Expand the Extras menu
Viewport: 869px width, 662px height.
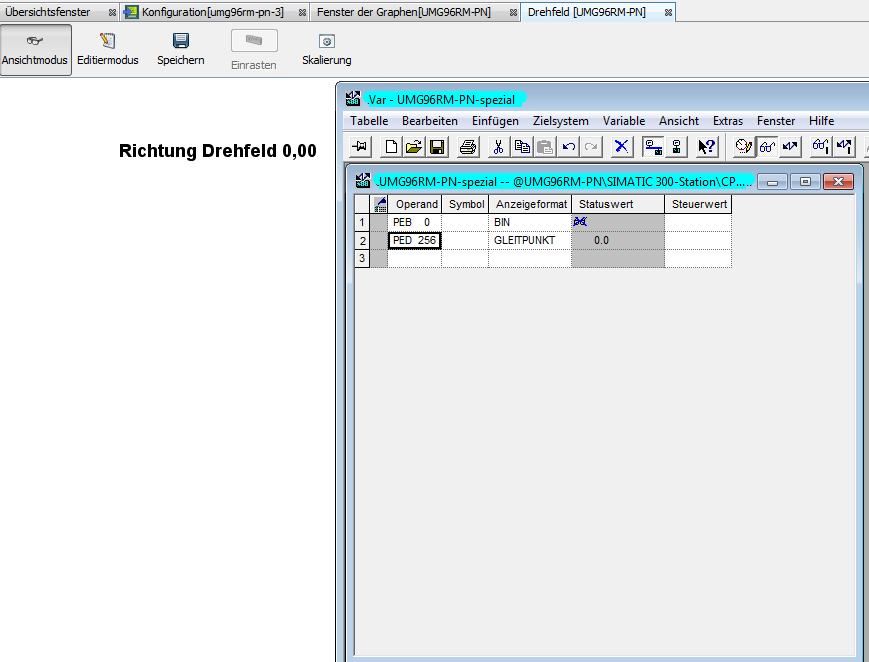pos(727,121)
